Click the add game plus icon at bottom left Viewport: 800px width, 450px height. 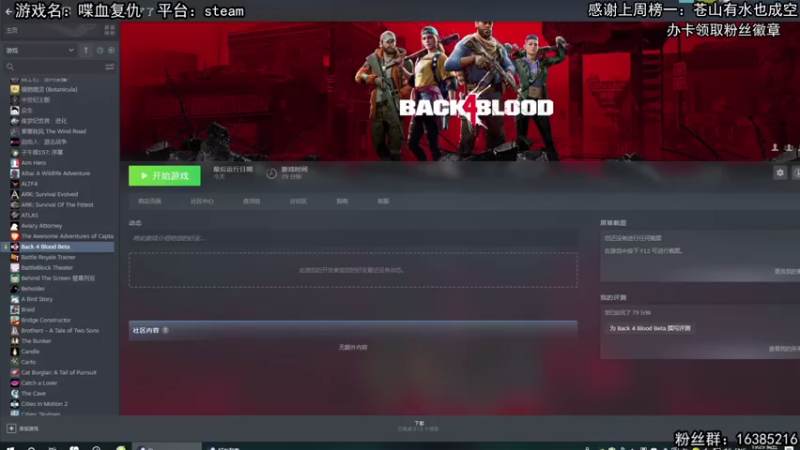(11, 429)
